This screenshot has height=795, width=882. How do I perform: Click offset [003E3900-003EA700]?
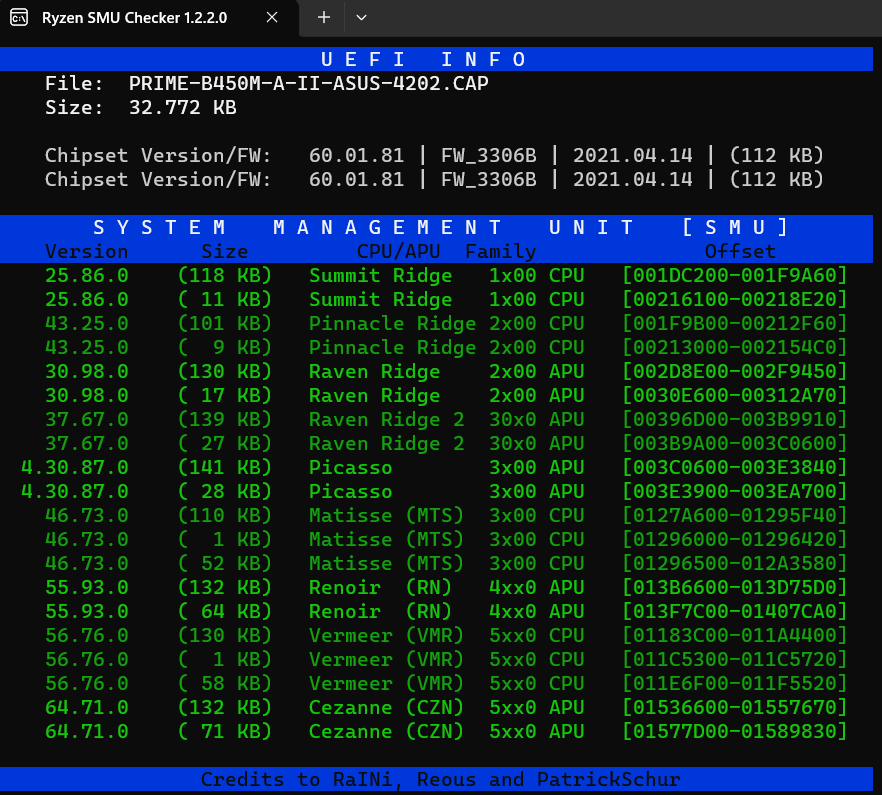point(734,491)
